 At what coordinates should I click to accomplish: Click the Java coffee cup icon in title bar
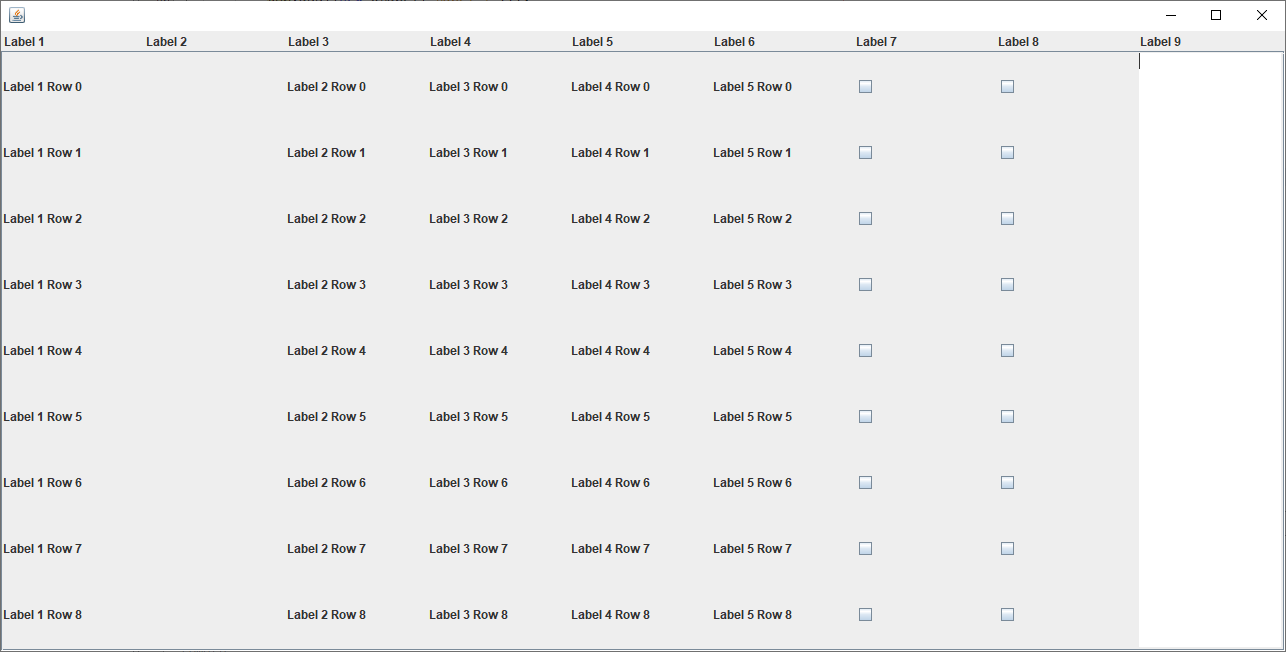click(17, 15)
